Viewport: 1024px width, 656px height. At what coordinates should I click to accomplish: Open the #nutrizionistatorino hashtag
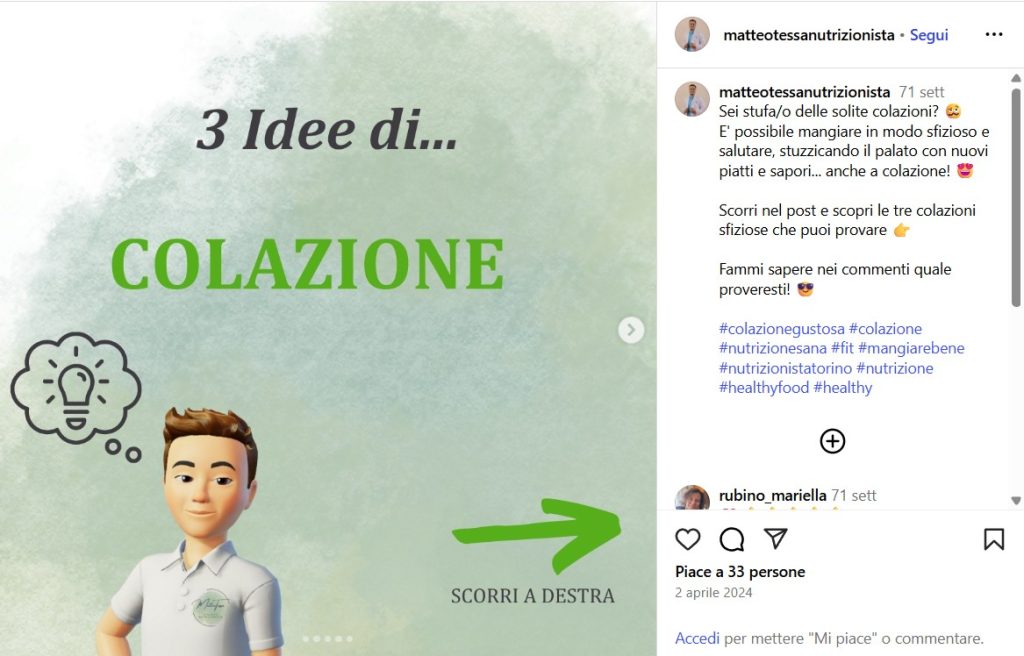785,368
